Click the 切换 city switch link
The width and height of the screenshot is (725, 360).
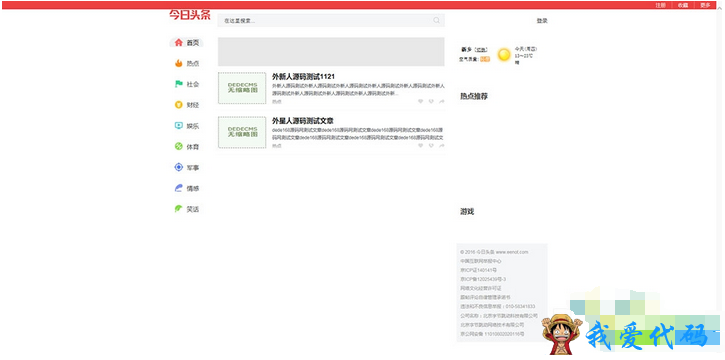[x=481, y=49]
